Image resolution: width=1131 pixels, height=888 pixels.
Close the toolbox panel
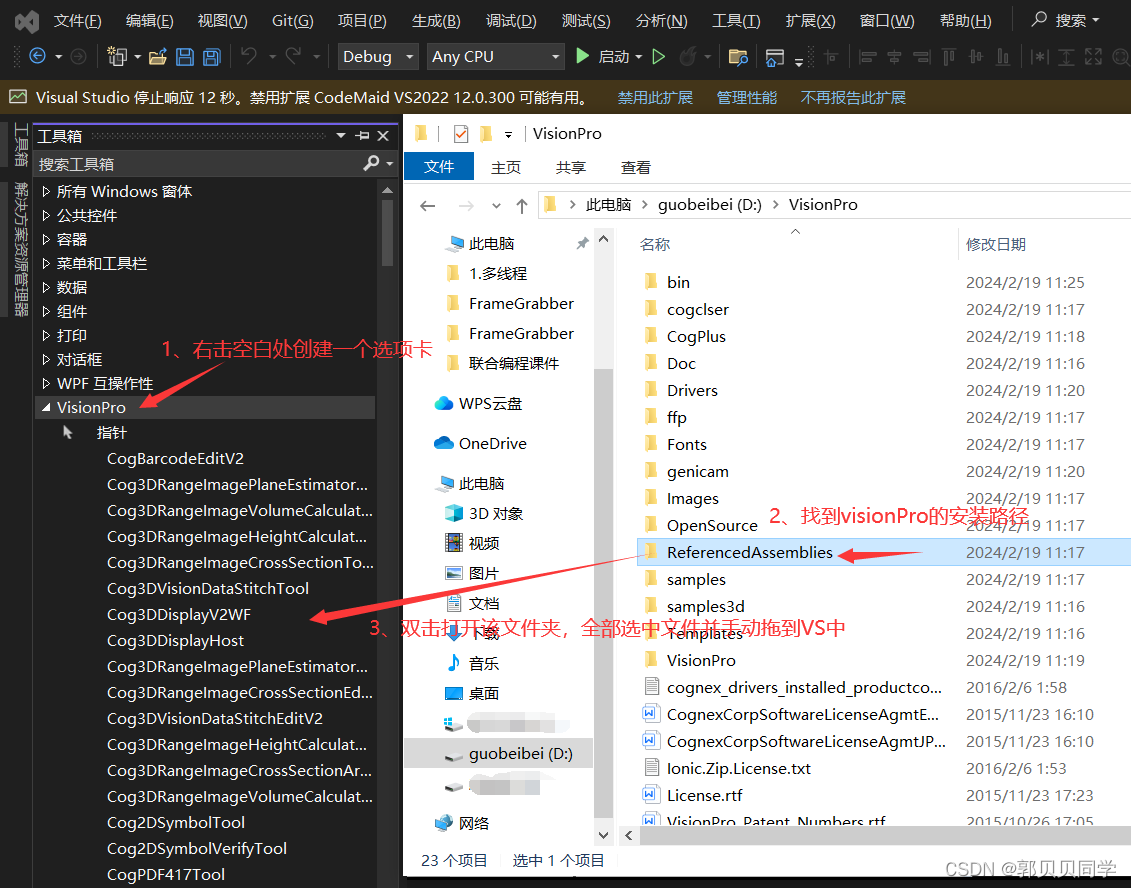pyautogui.click(x=384, y=136)
